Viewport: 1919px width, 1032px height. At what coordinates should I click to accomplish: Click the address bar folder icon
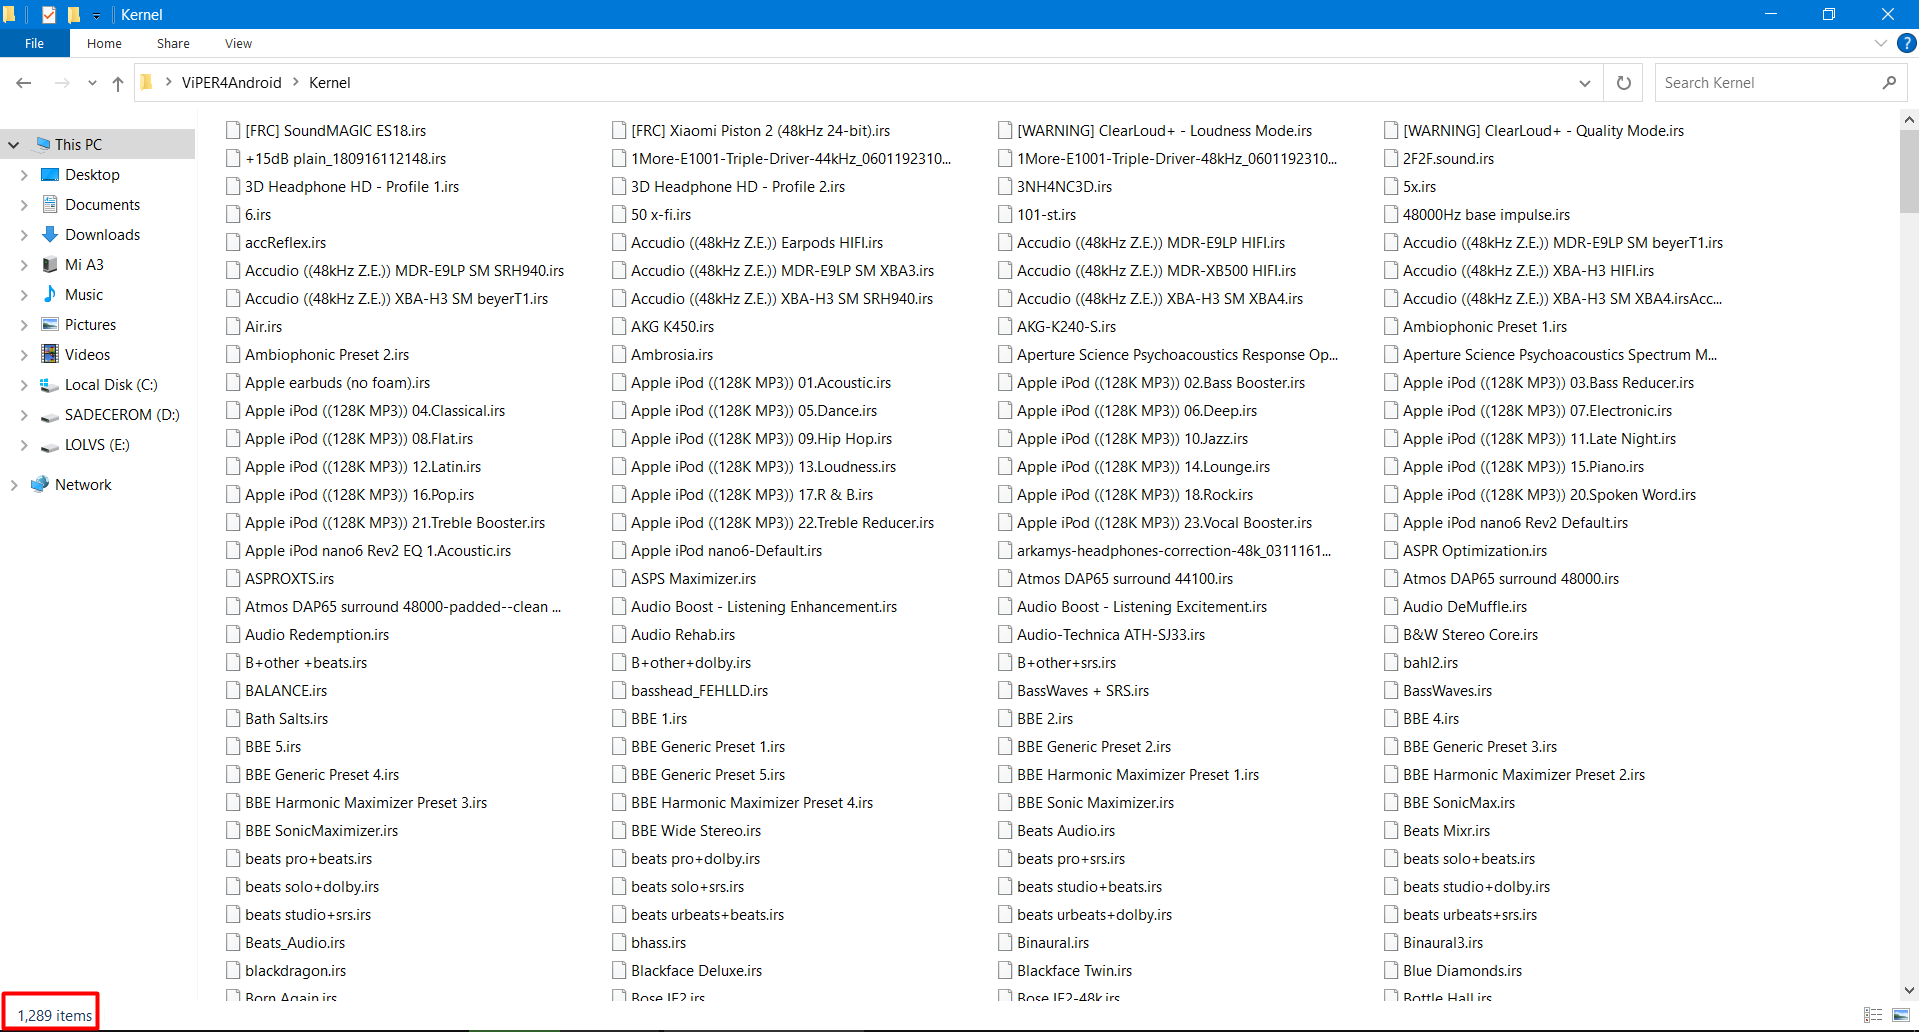pyautogui.click(x=147, y=82)
